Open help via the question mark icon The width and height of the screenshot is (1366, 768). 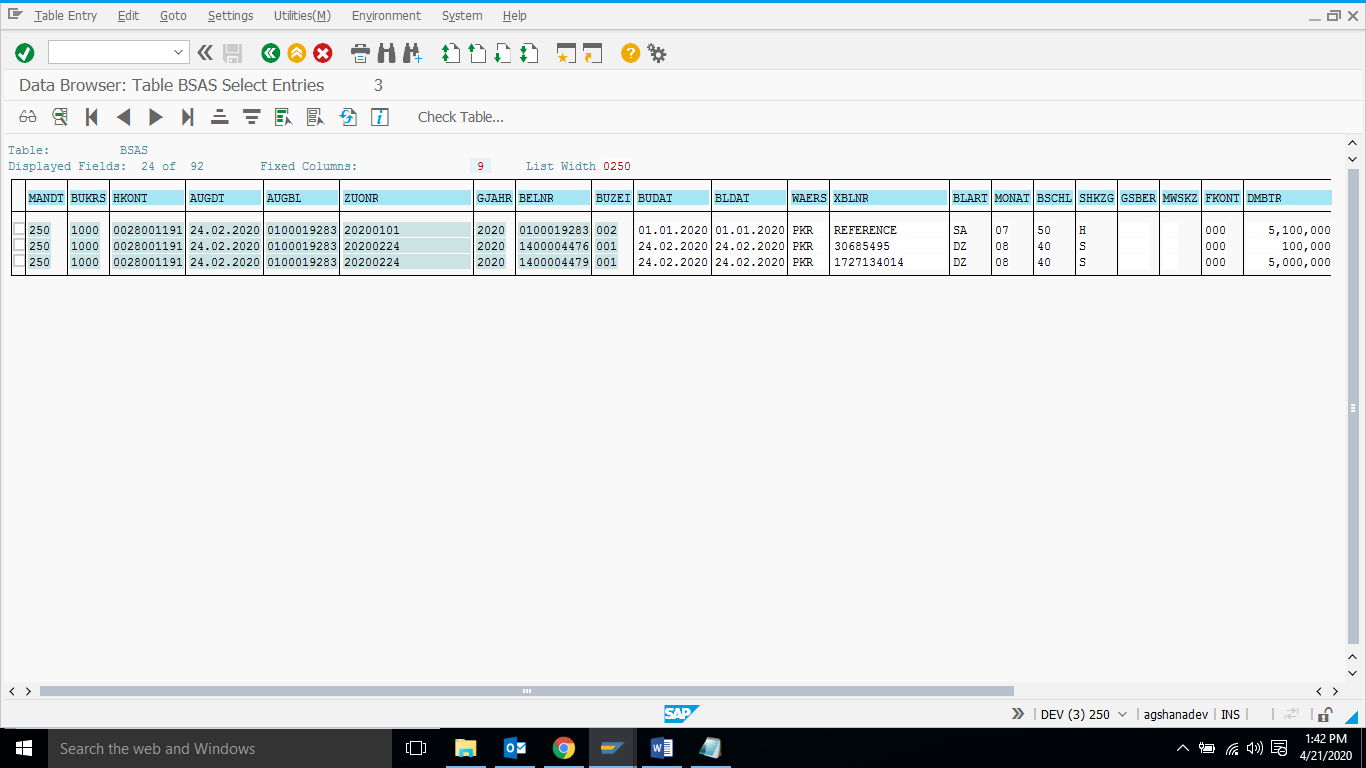click(629, 53)
